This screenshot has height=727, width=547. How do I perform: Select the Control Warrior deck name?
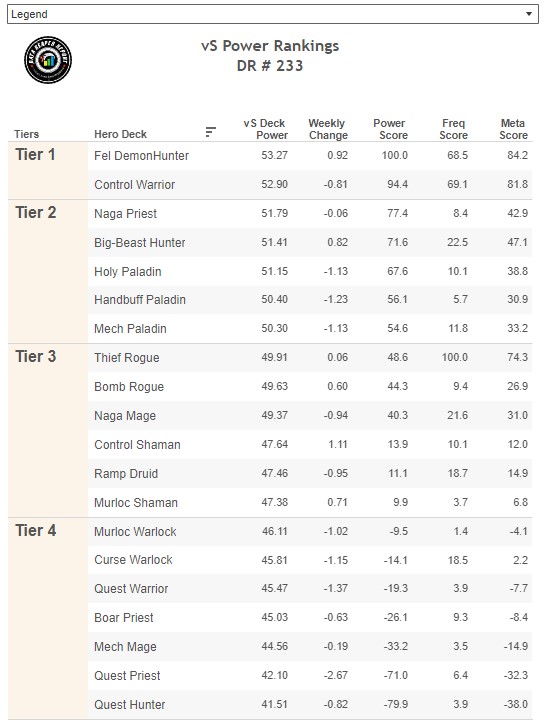(x=134, y=185)
